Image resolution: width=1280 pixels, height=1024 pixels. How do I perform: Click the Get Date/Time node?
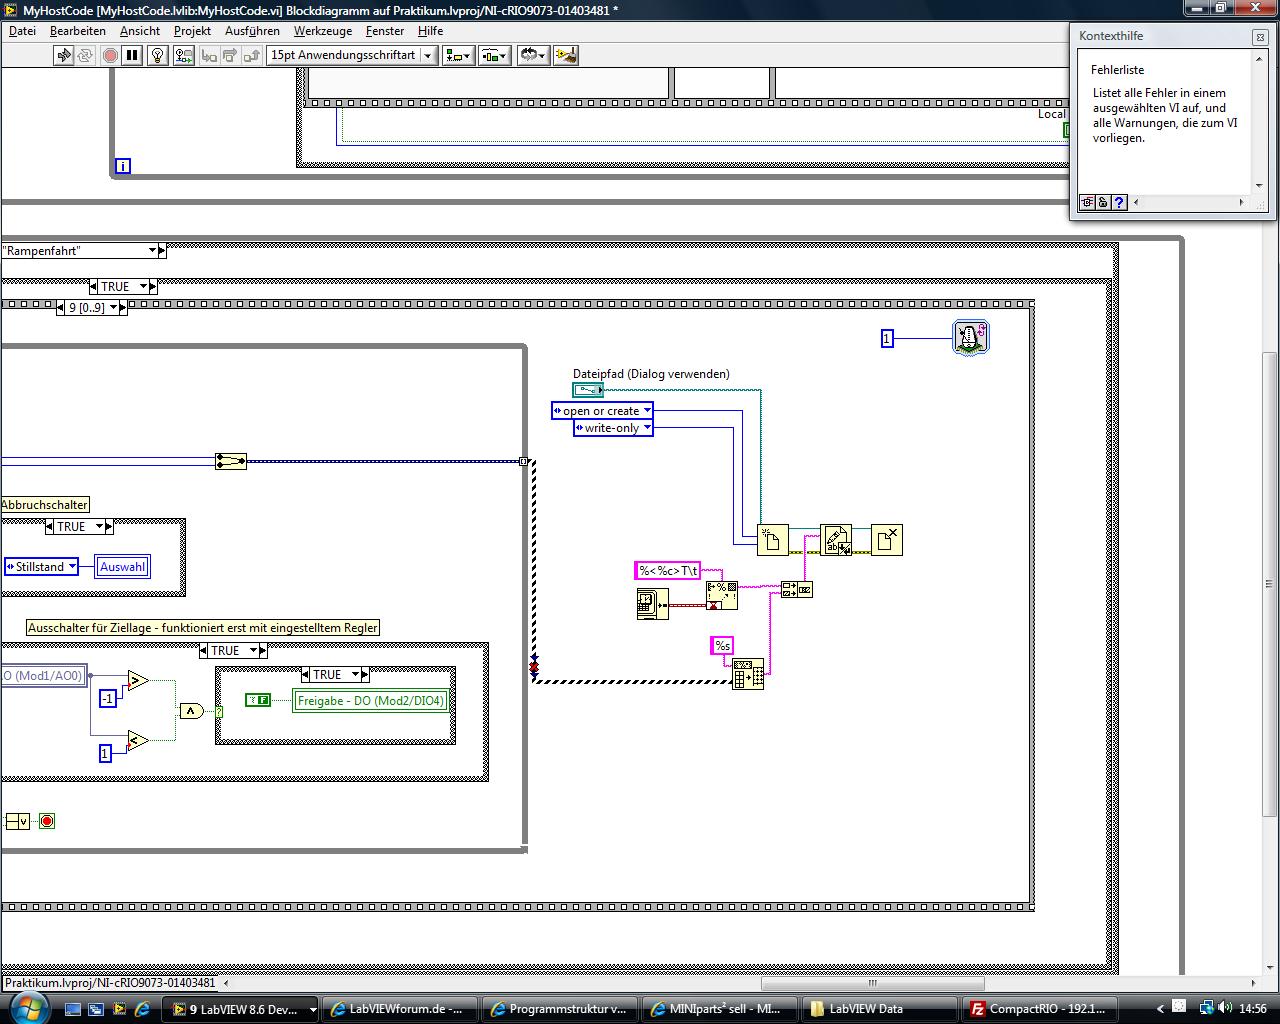pyautogui.click(x=652, y=604)
